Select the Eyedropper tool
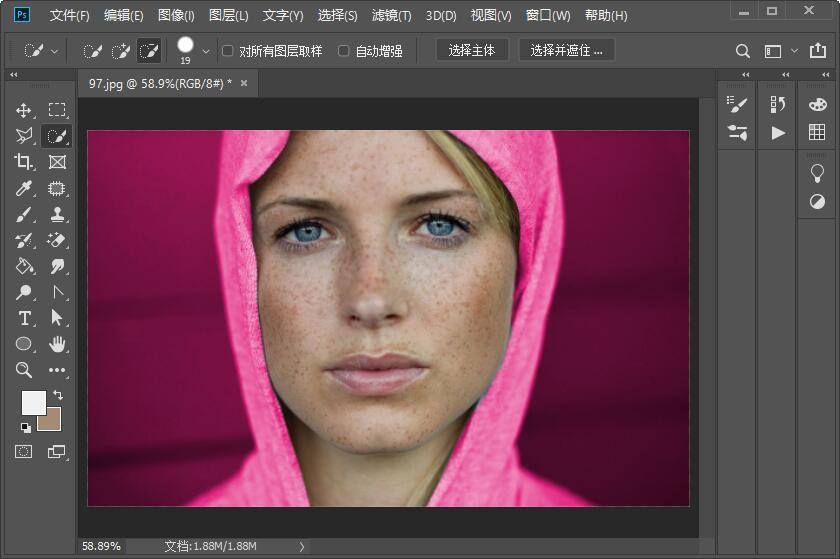Image resolution: width=840 pixels, height=559 pixels. click(x=24, y=188)
